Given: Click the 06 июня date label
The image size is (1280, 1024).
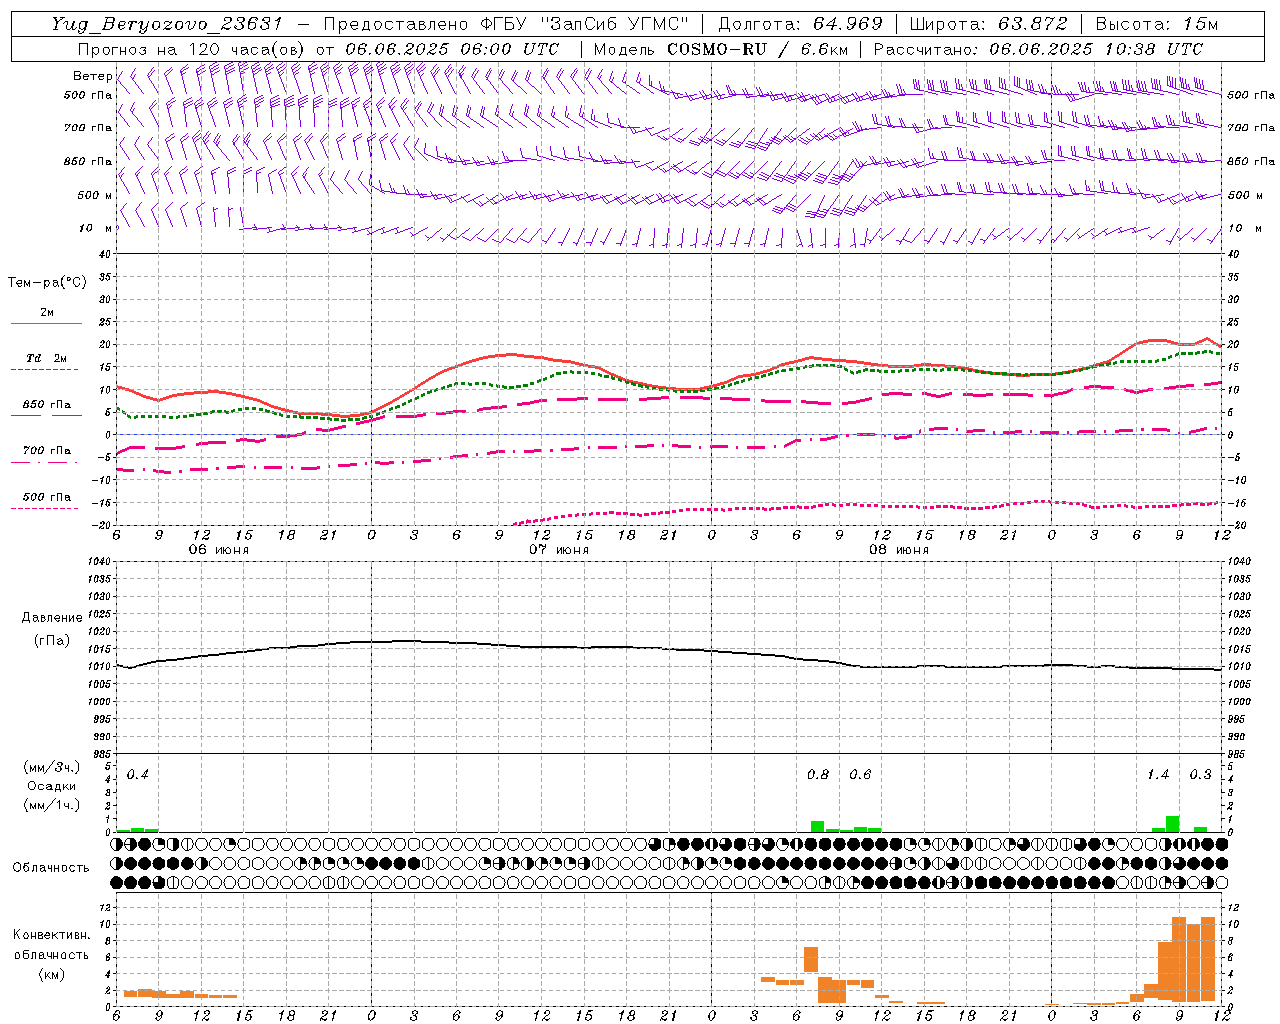Looking at the screenshot, I should (x=219, y=550).
